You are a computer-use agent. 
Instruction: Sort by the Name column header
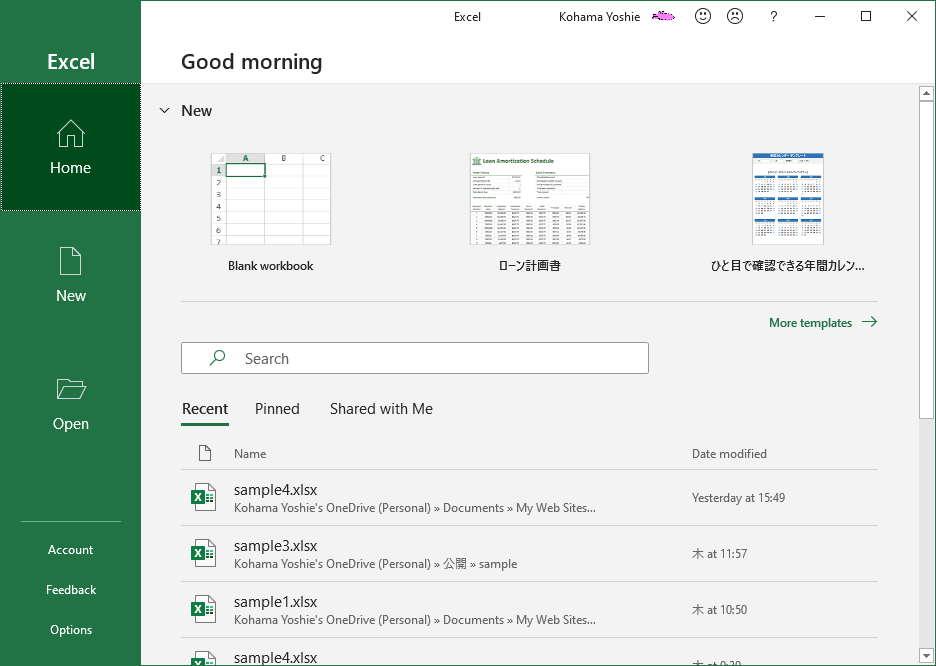[250, 454]
